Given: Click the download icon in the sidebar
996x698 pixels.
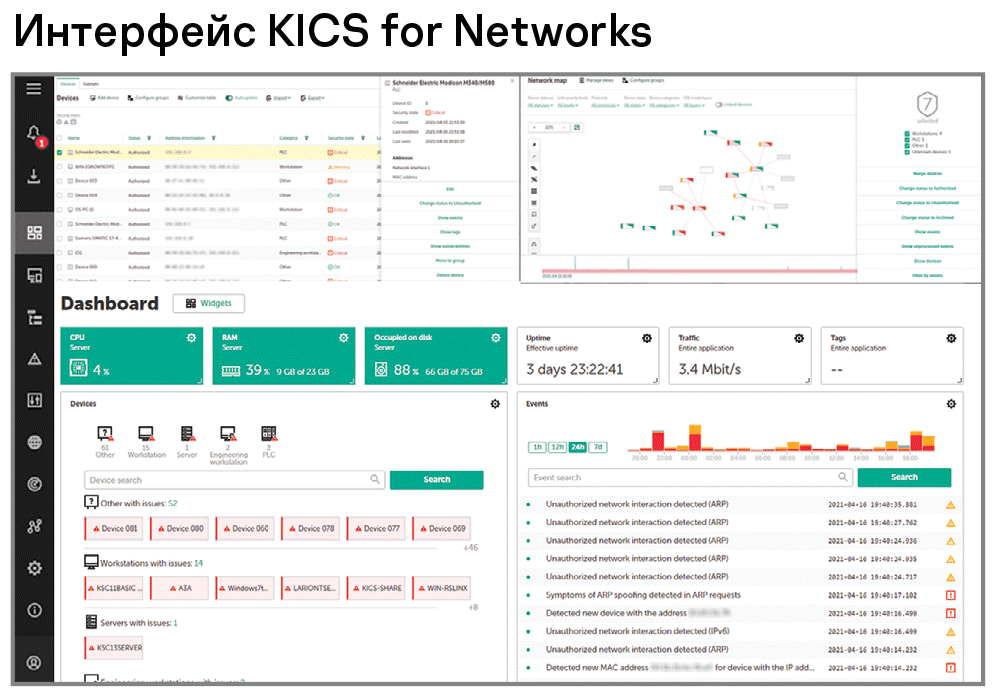Looking at the screenshot, I should tap(34, 176).
